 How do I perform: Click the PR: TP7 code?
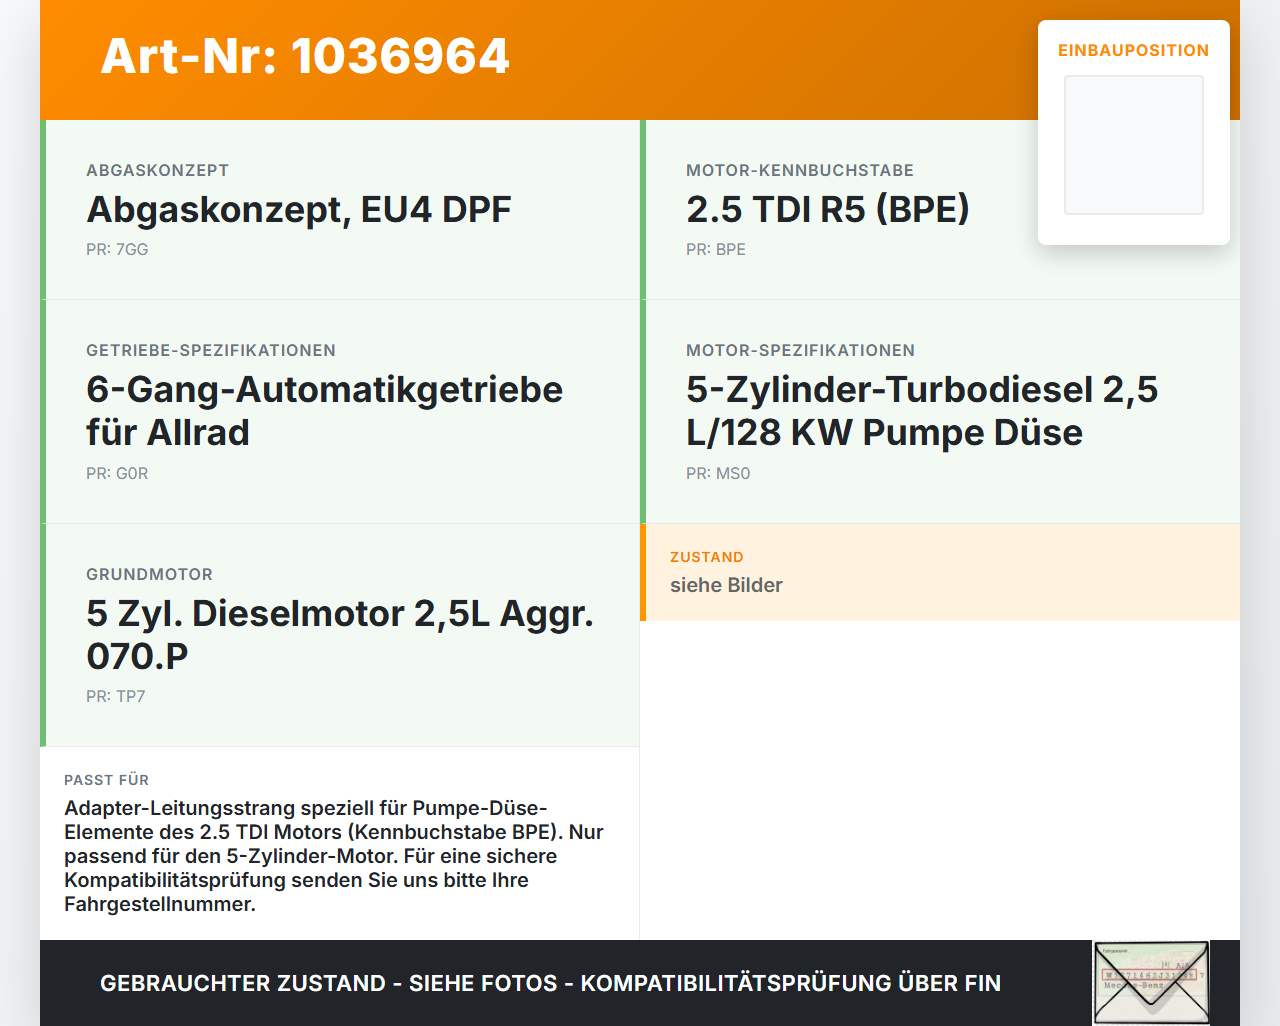(x=116, y=696)
